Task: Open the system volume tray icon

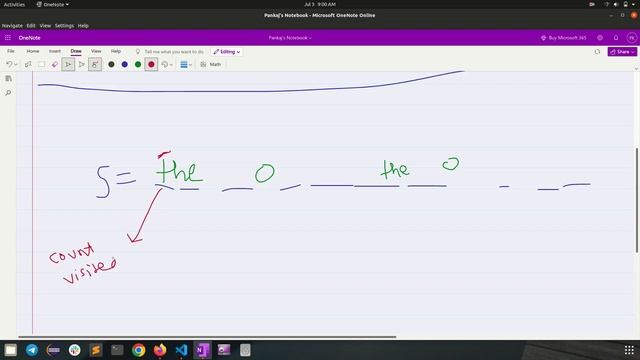Action: [616, 4]
